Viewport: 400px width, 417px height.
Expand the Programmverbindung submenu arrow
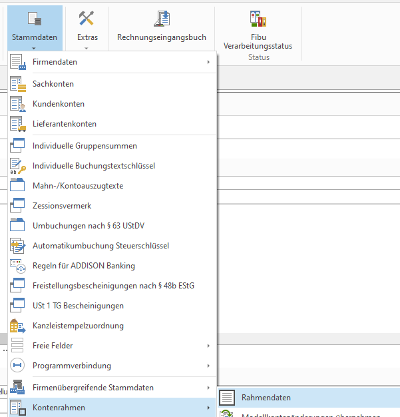coord(208,366)
